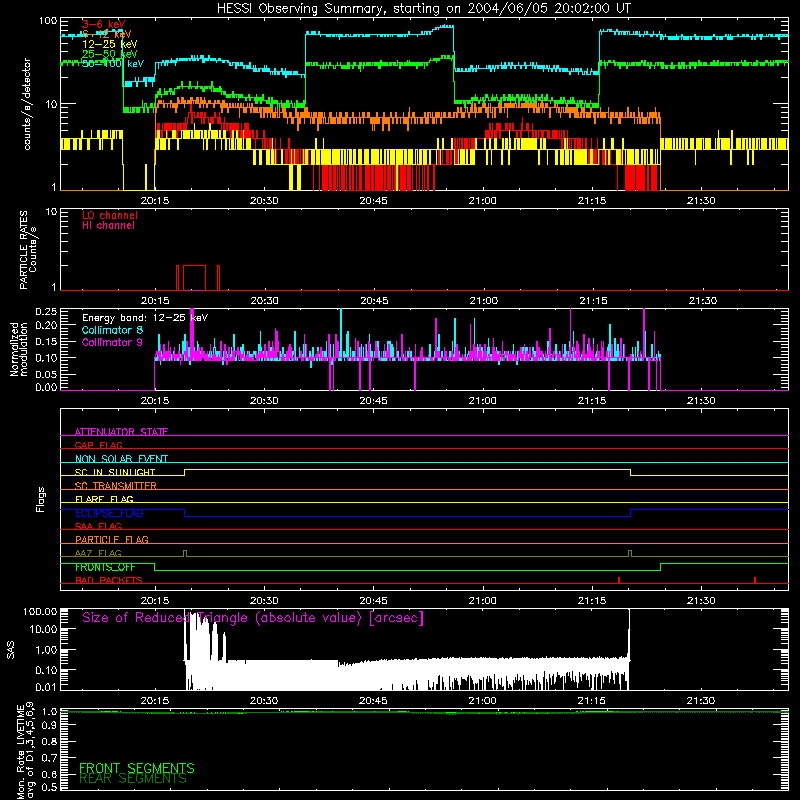Click the 21:00 tick label under Flags panel

(x=483, y=600)
